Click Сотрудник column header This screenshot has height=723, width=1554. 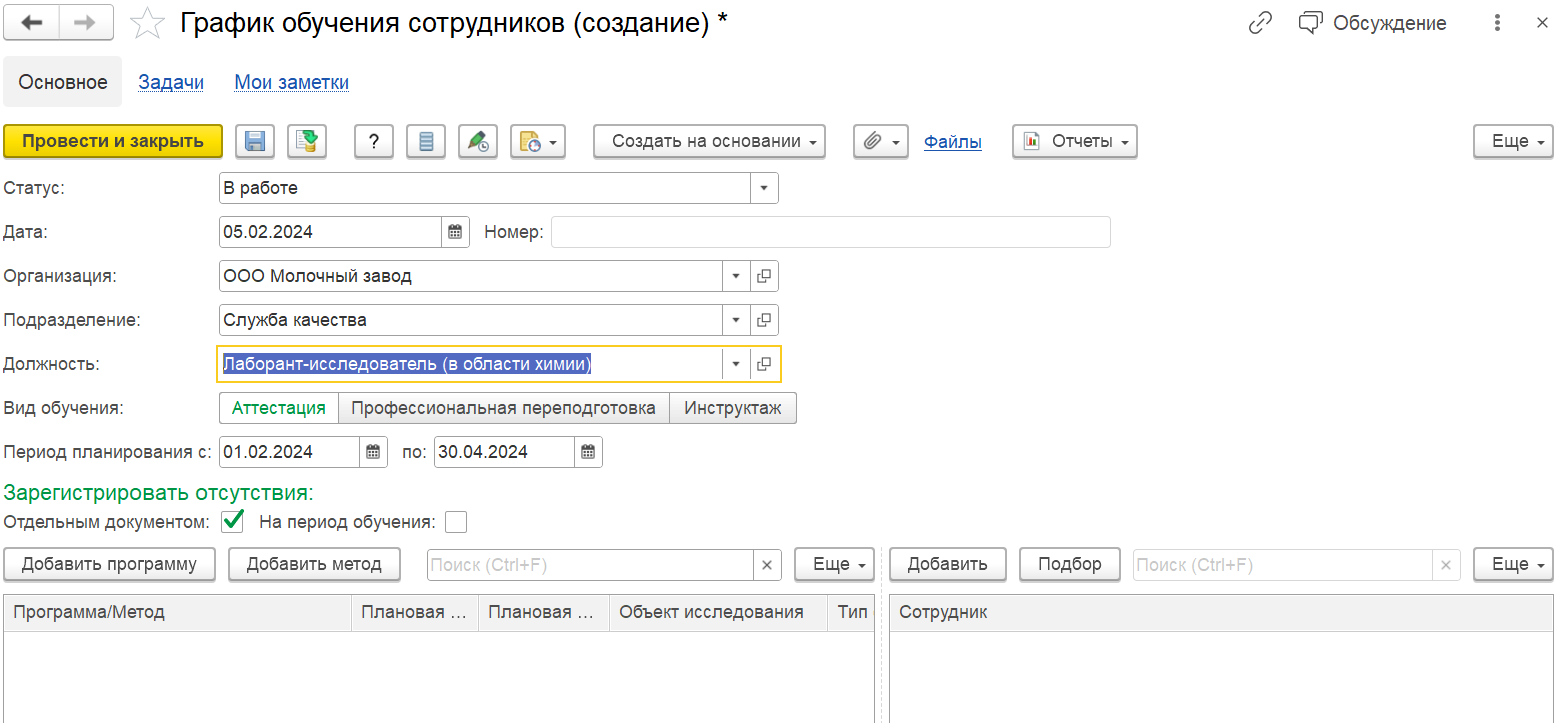(x=1221, y=612)
